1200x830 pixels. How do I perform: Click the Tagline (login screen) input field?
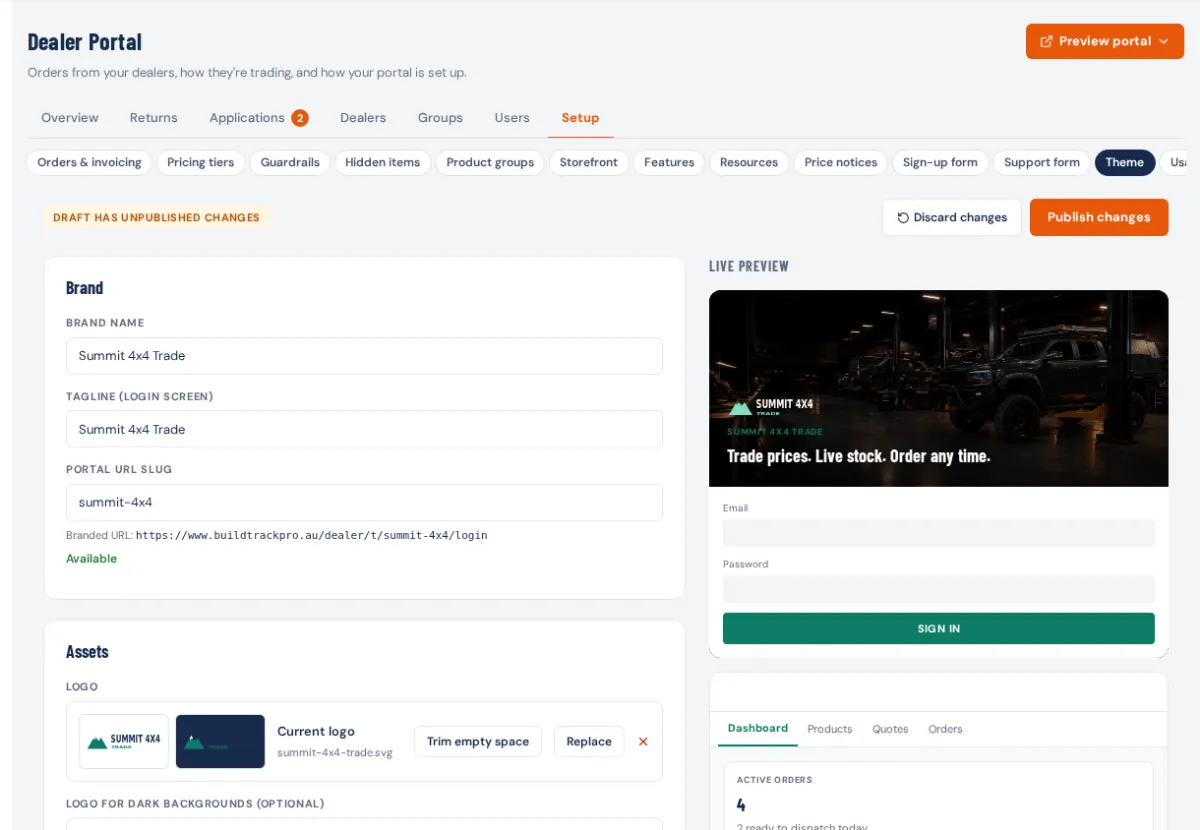tap(364, 429)
